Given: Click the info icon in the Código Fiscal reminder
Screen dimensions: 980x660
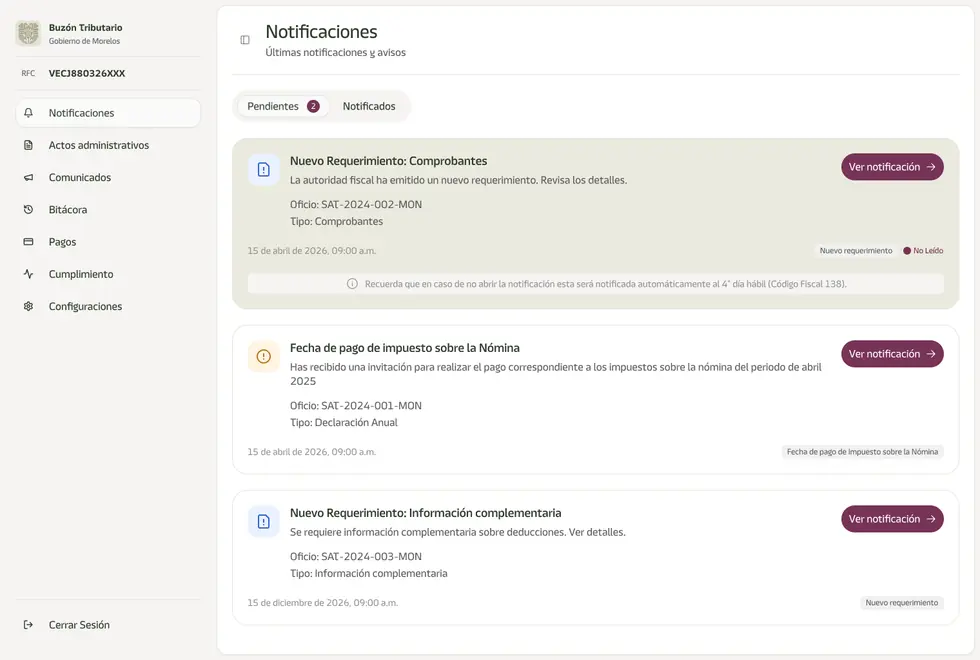Looking at the screenshot, I should click(352, 284).
